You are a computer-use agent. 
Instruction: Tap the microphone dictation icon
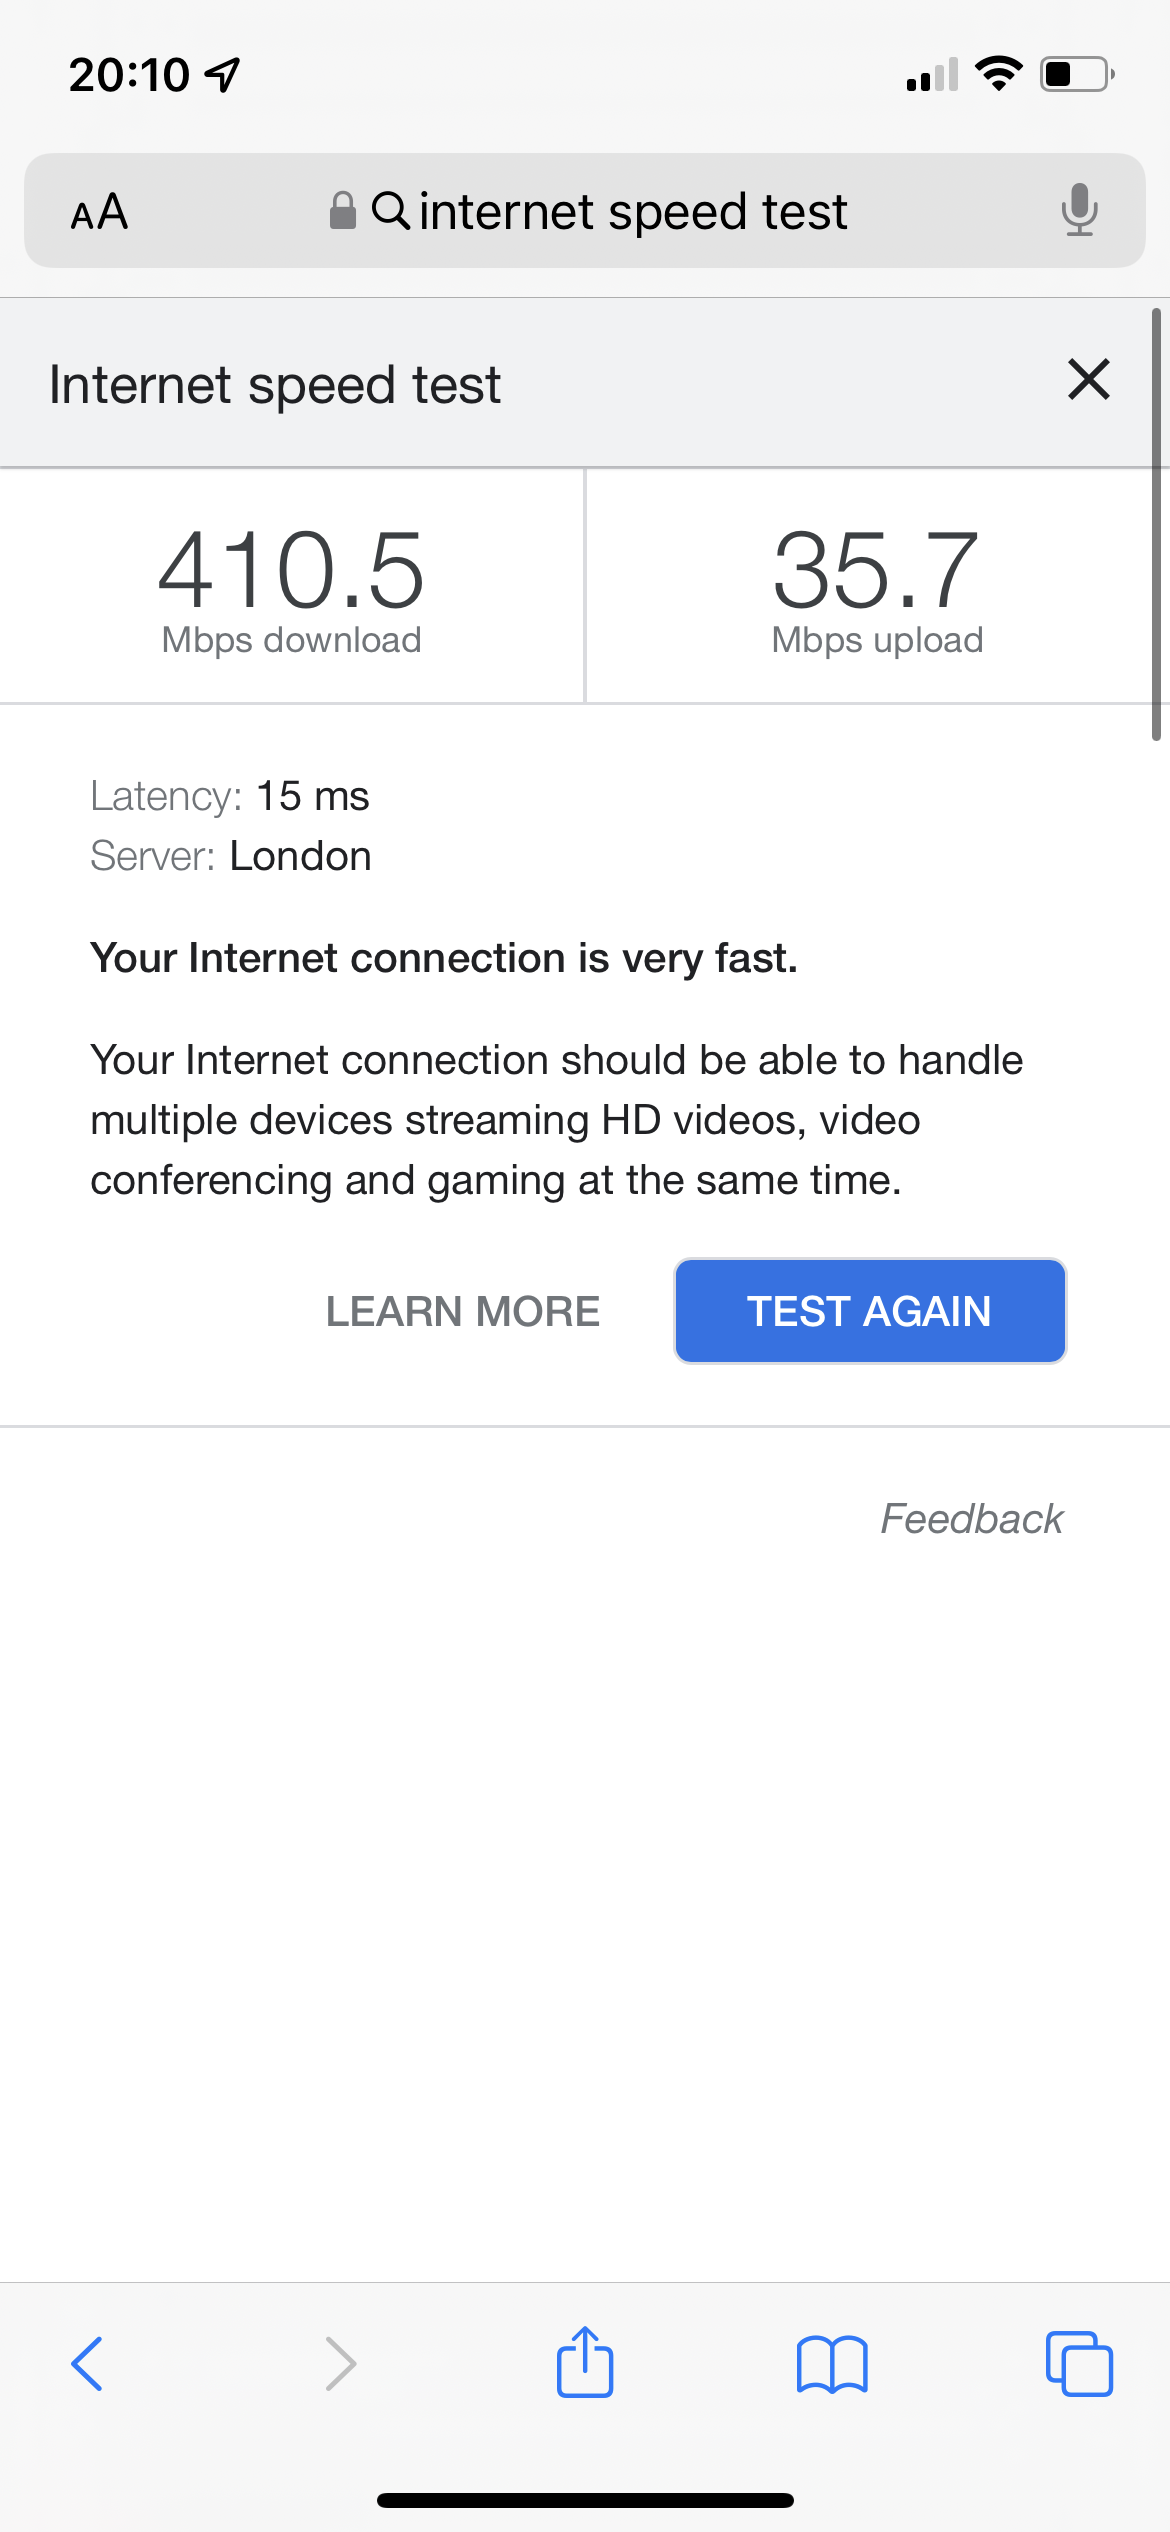[1079, 210]
